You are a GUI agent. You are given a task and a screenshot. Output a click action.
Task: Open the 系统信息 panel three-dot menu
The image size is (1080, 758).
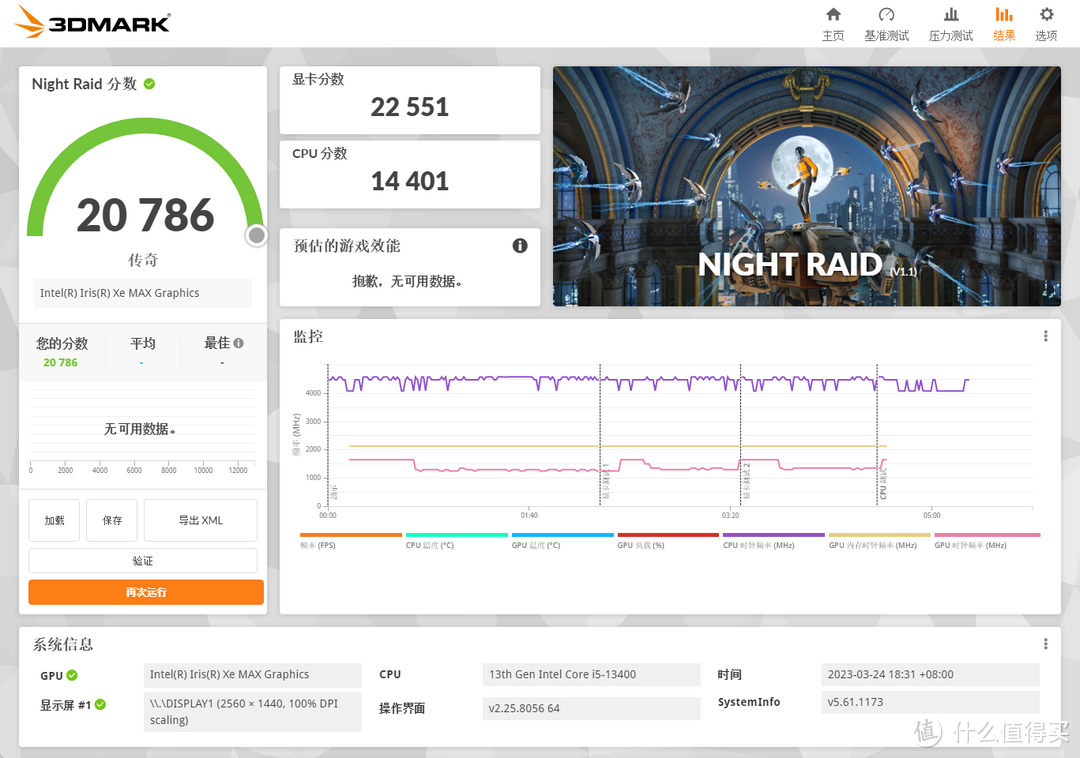pos(1046,644)
